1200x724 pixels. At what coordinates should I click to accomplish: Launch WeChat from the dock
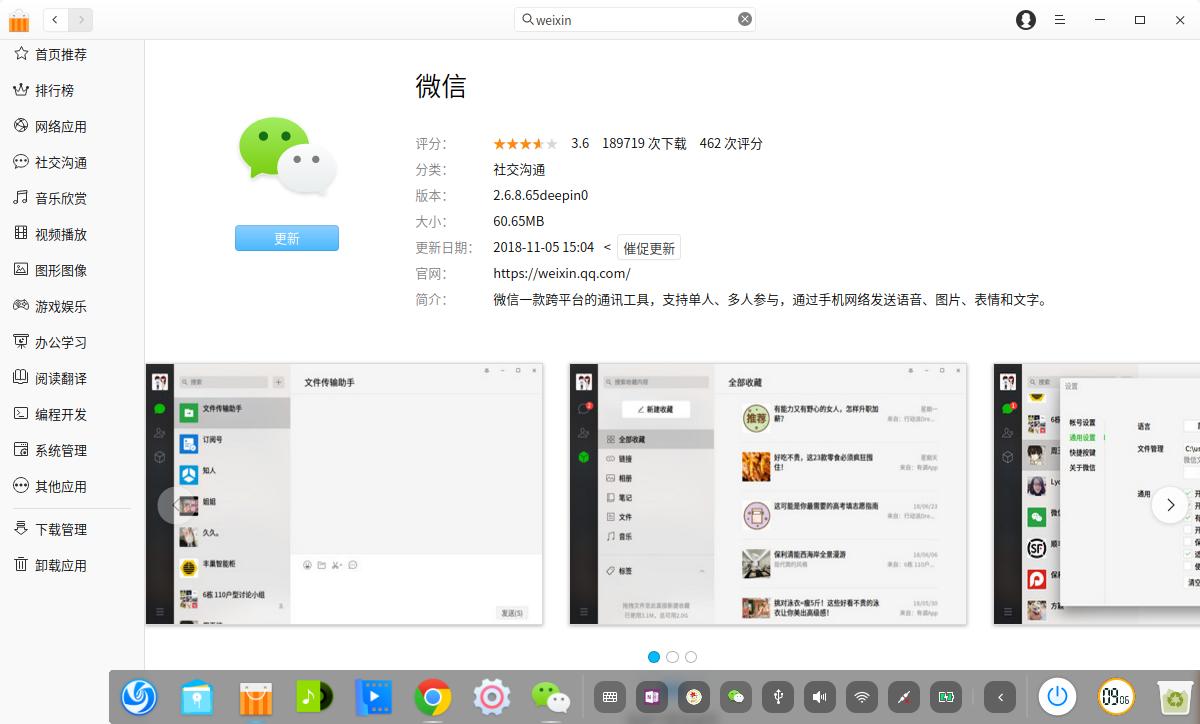click(553, 697)
